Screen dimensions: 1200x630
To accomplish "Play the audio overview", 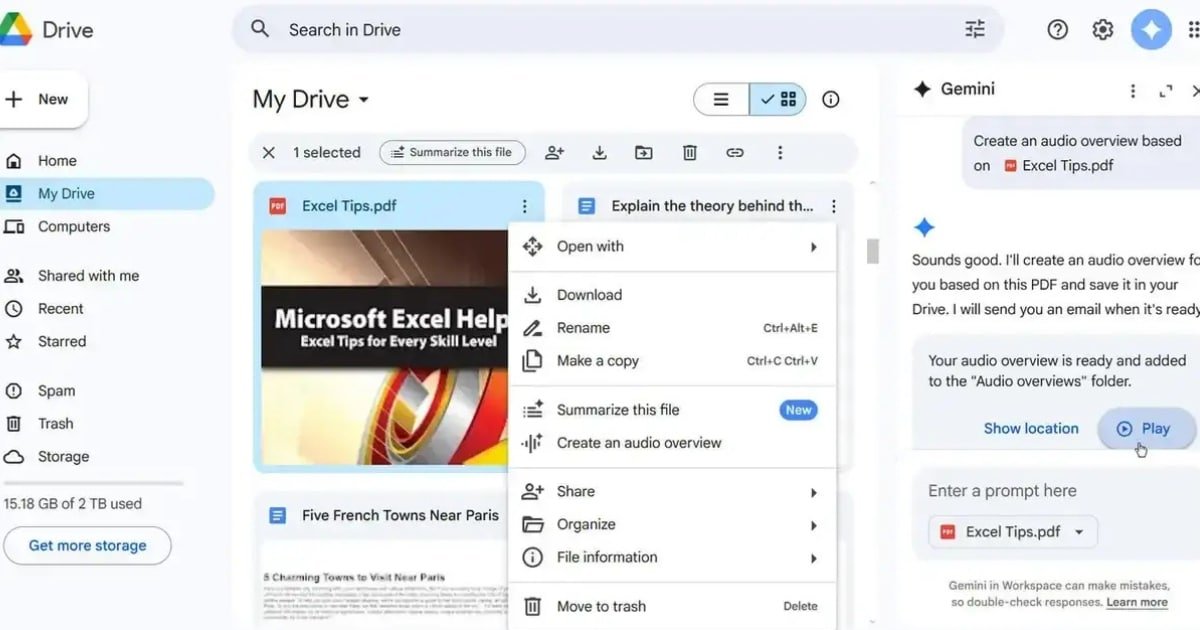I will click(1146, 428).
